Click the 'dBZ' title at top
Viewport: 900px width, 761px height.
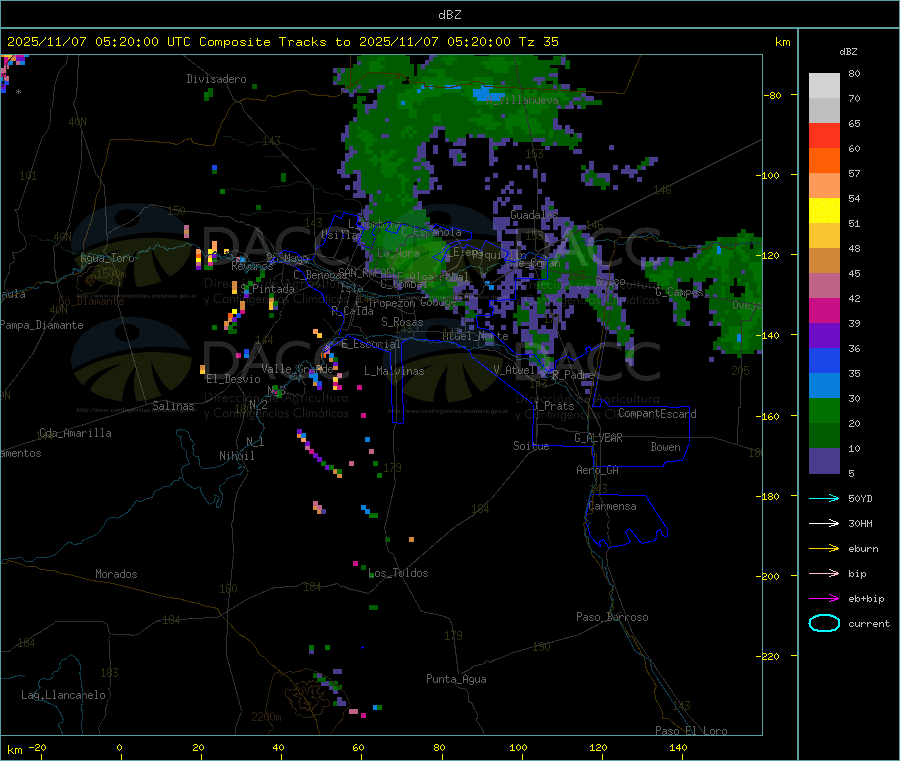[x=449, y=15]
